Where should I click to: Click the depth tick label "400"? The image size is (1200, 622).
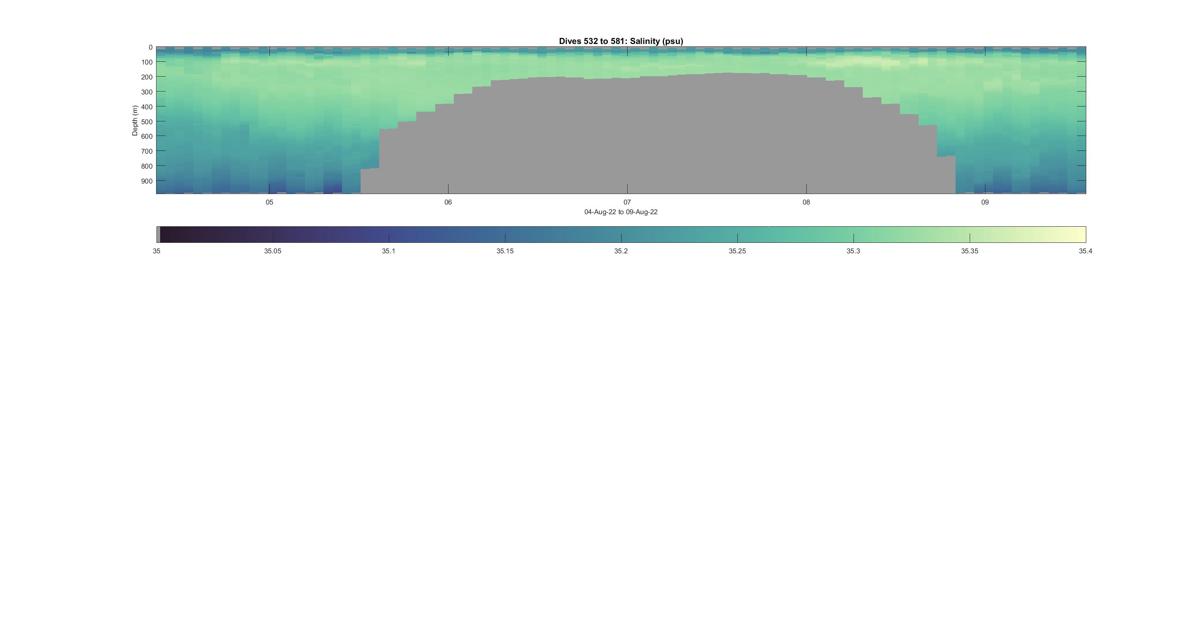(146, 107)
